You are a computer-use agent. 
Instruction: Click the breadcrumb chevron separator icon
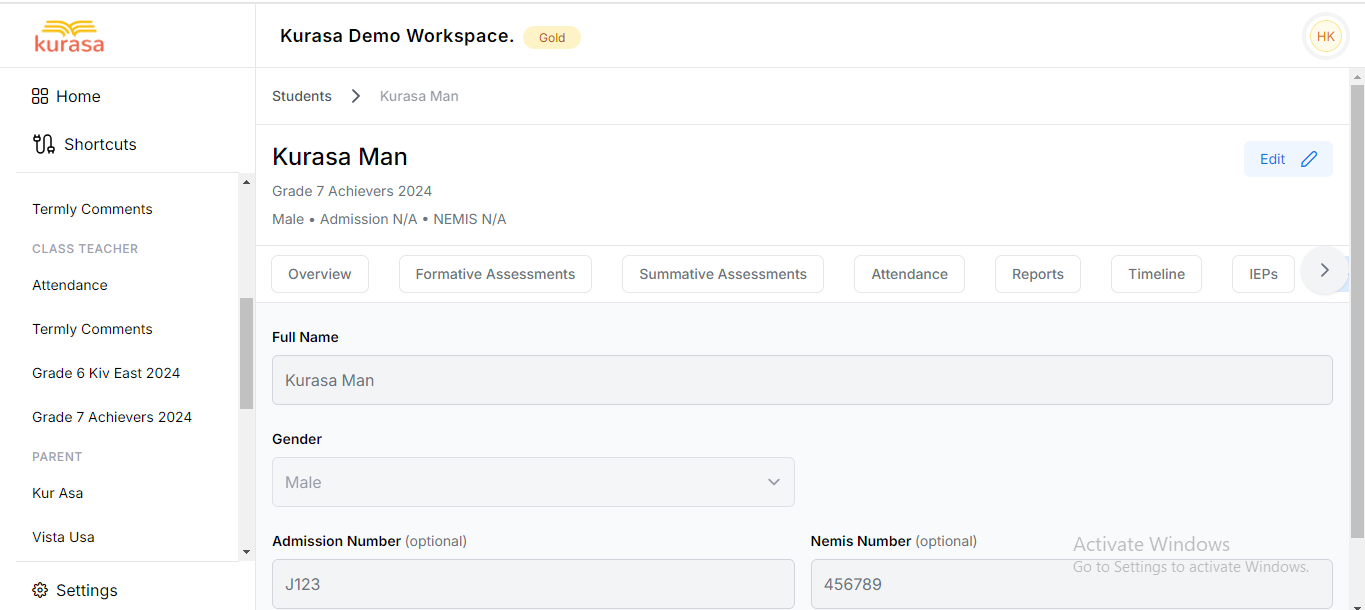click(x=355, y=96)
